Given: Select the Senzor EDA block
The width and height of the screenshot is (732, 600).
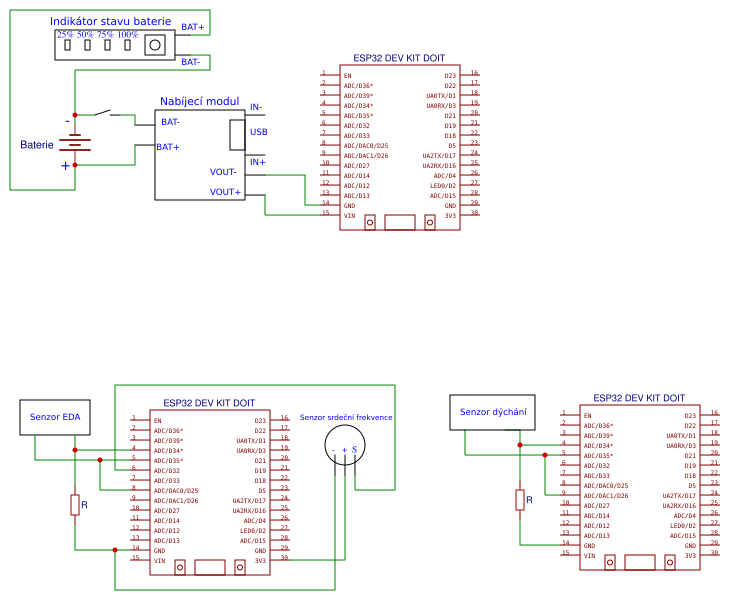Looking at the screenshot, I should (x=55, y=417).
